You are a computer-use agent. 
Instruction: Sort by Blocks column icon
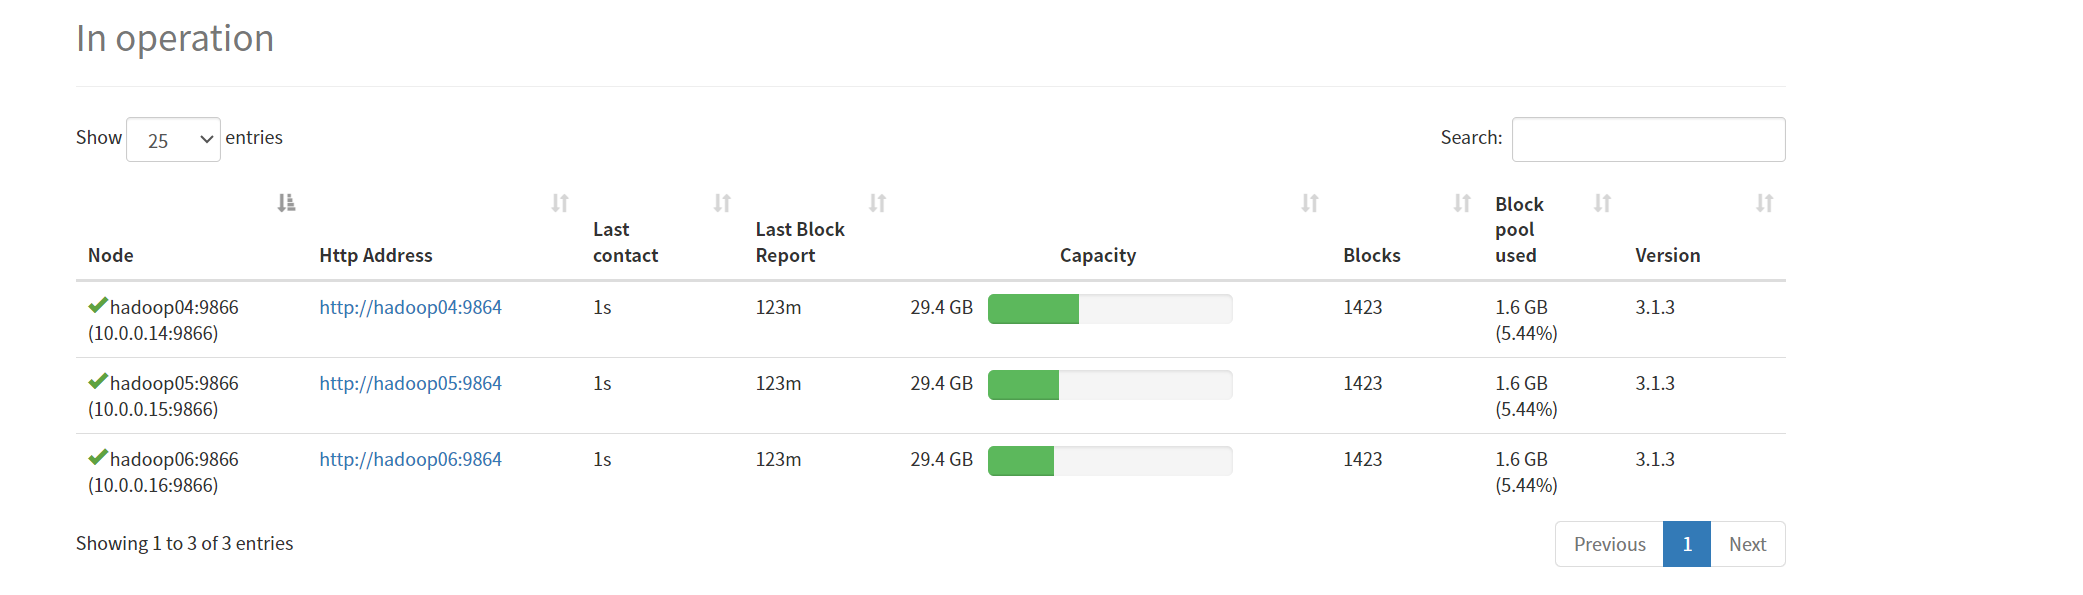point(1462,203)
